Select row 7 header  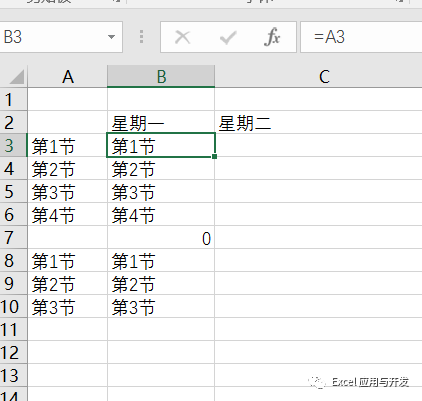point(13,238)
